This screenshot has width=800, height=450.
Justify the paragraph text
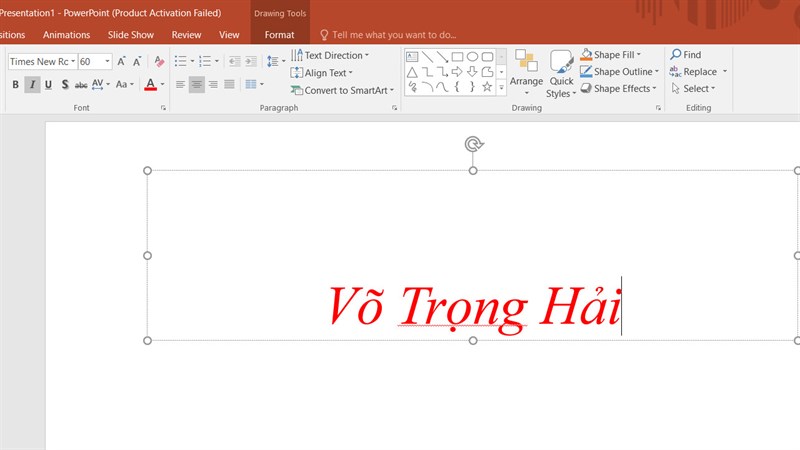[229, 84]
